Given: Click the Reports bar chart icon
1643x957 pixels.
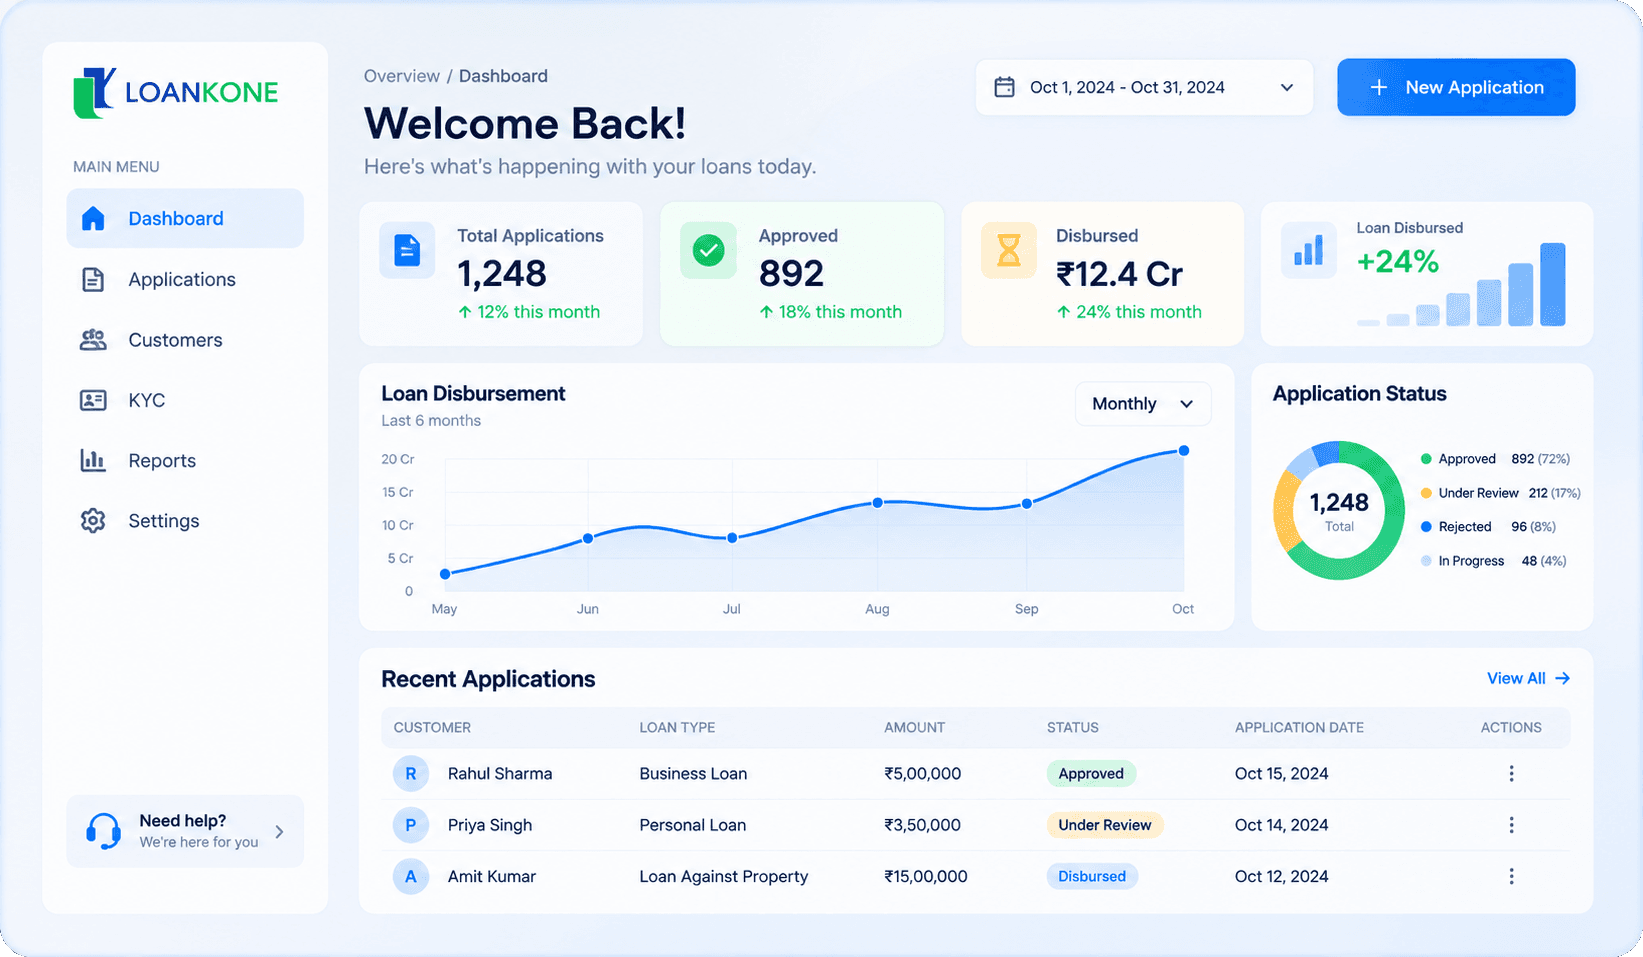Looking at the screenshot, I should pyautogui.click(x=93, y=460).
